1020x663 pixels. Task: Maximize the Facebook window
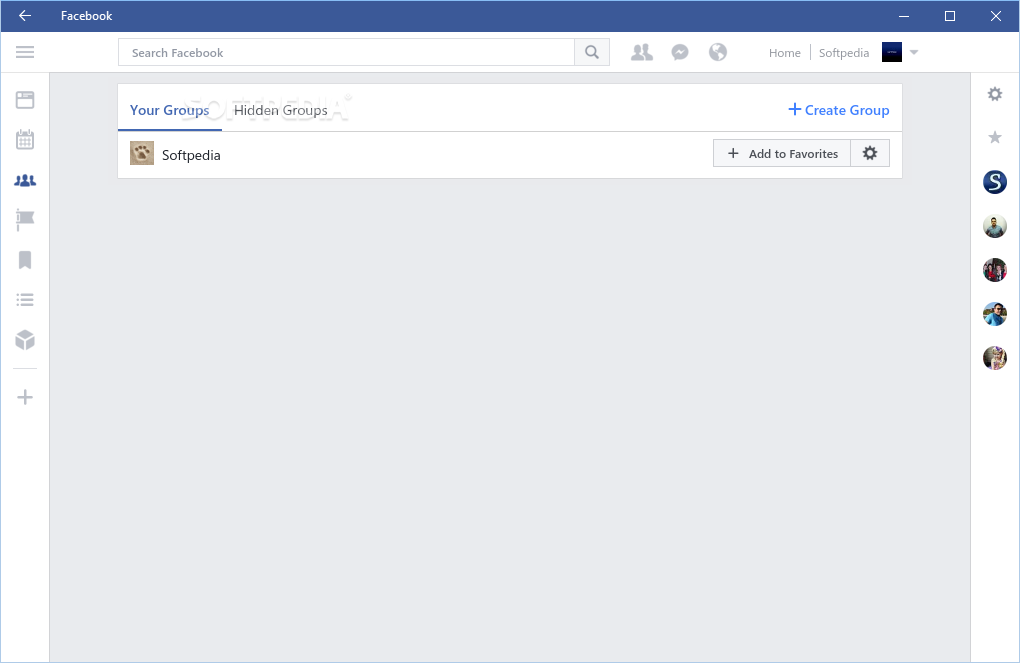tap(950, 16)
